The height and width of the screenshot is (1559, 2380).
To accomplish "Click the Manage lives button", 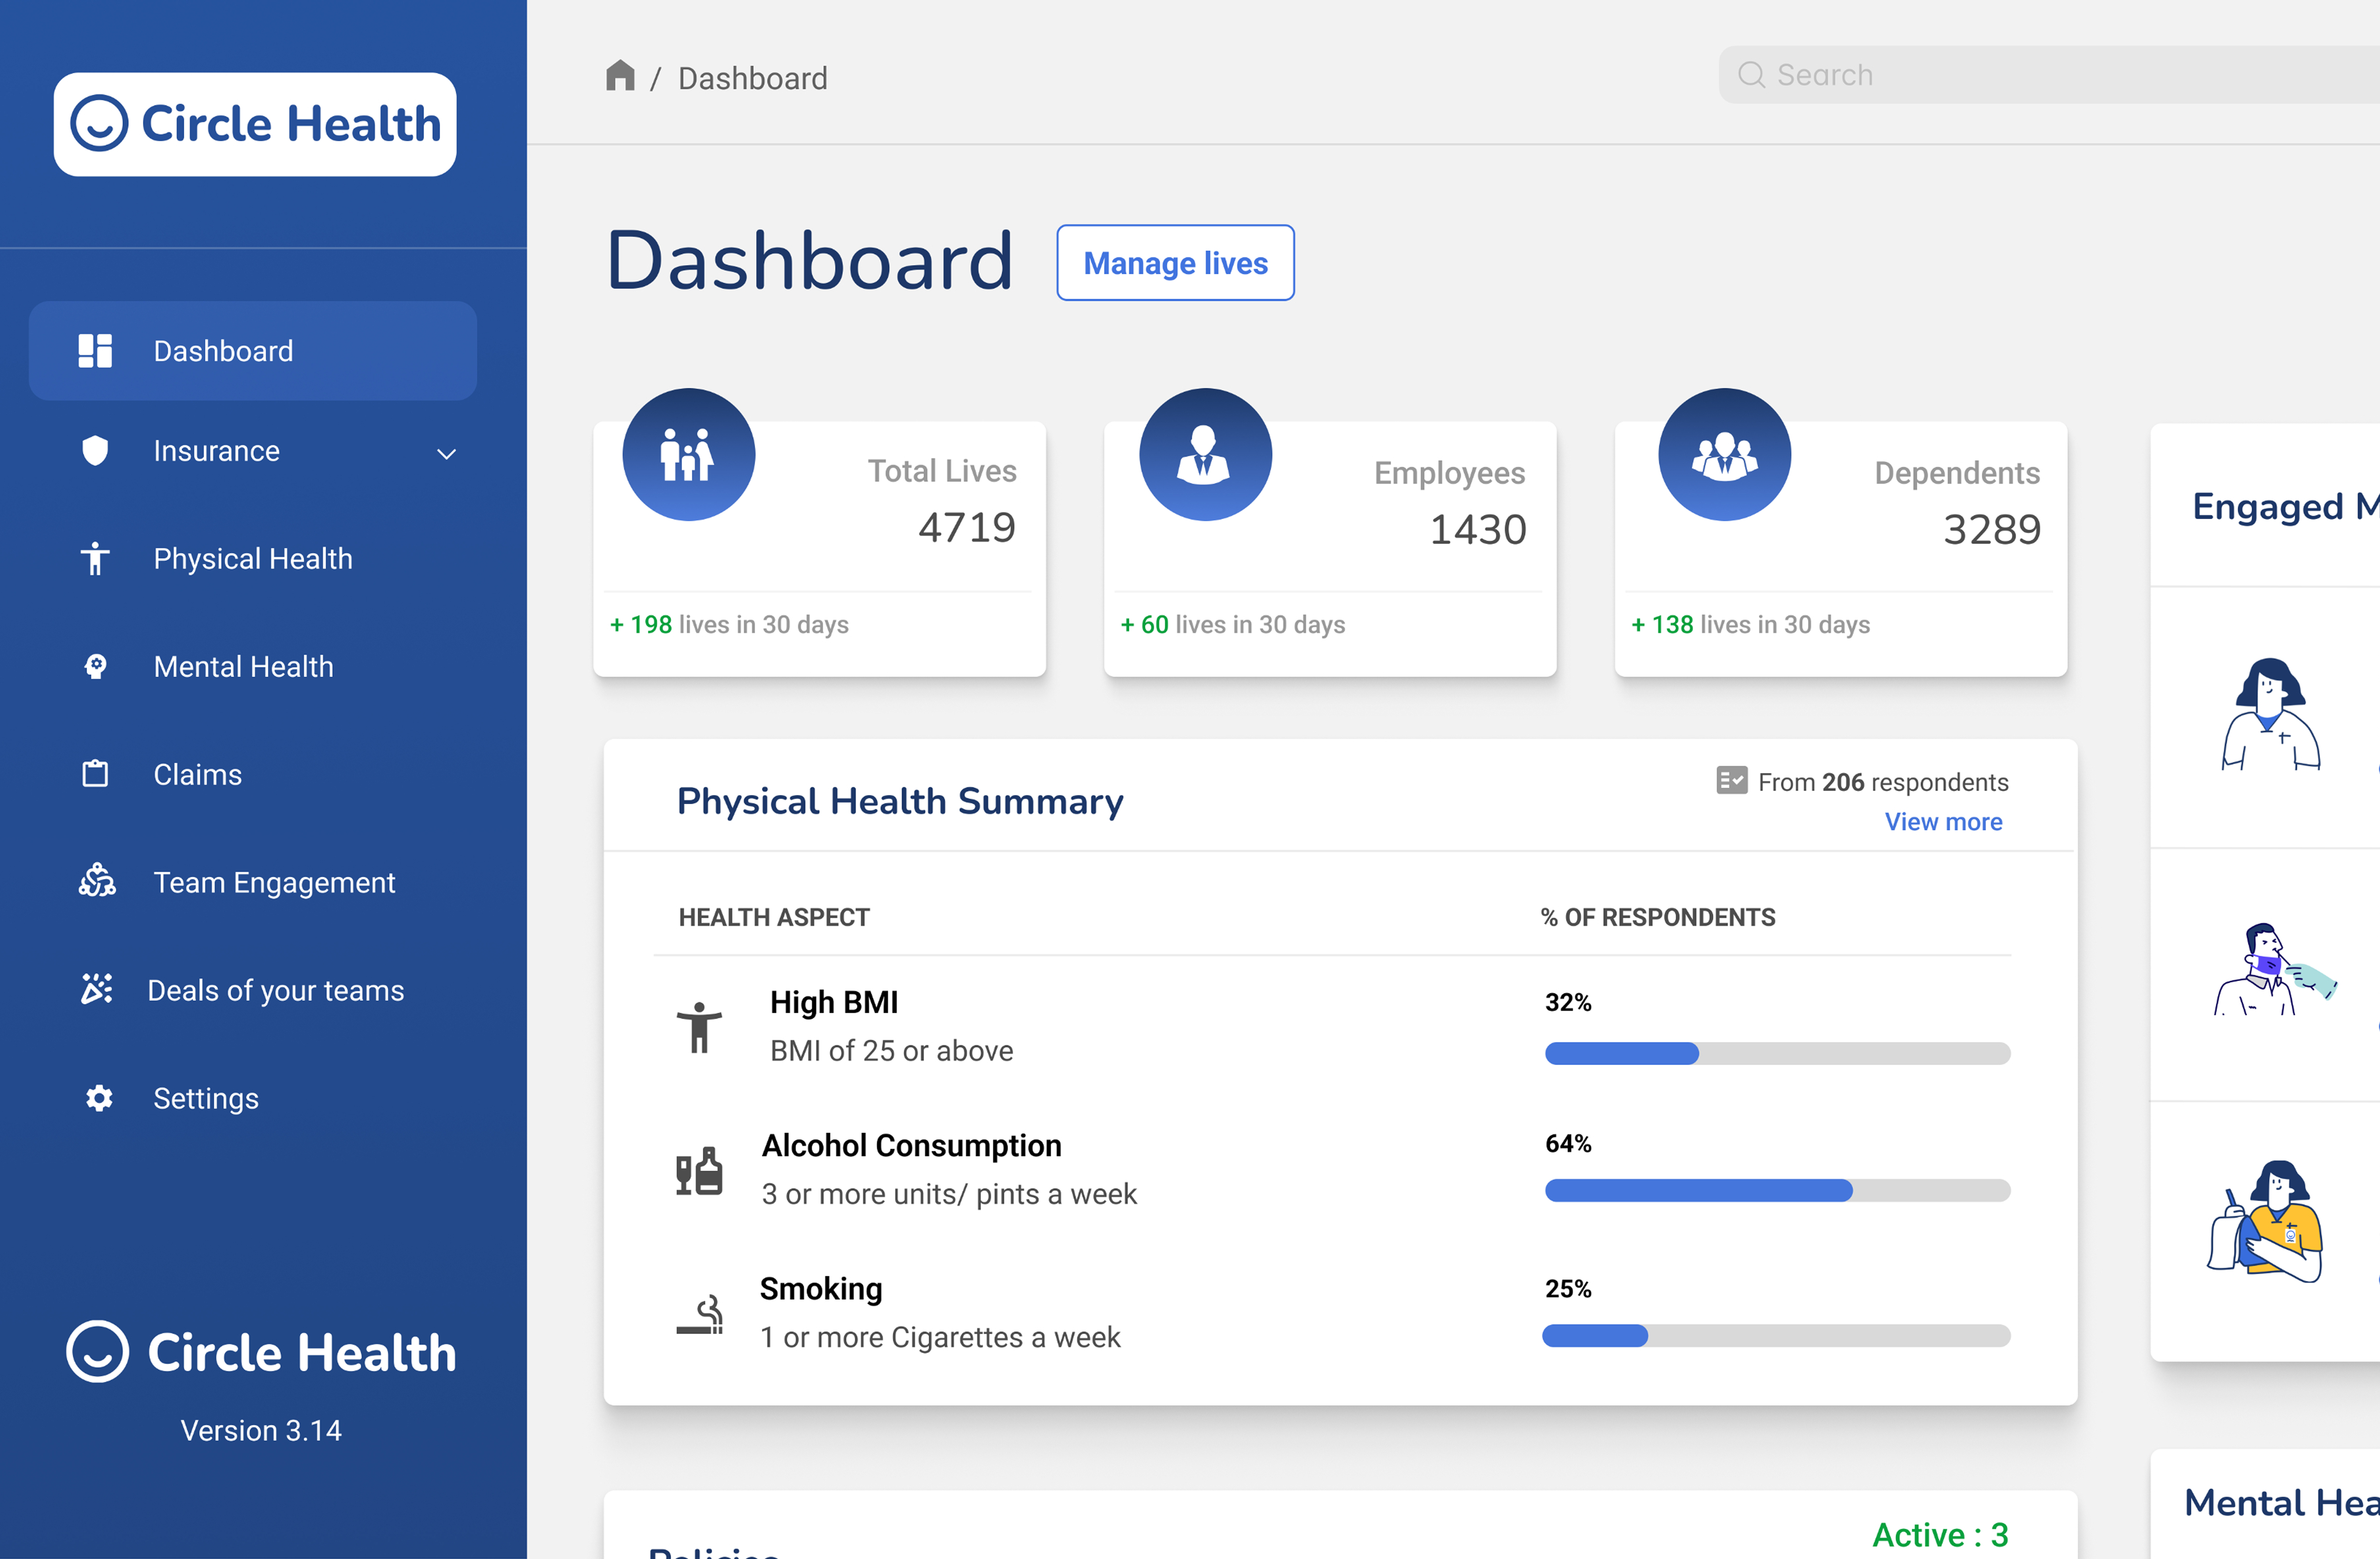I will pos(1175,263).
